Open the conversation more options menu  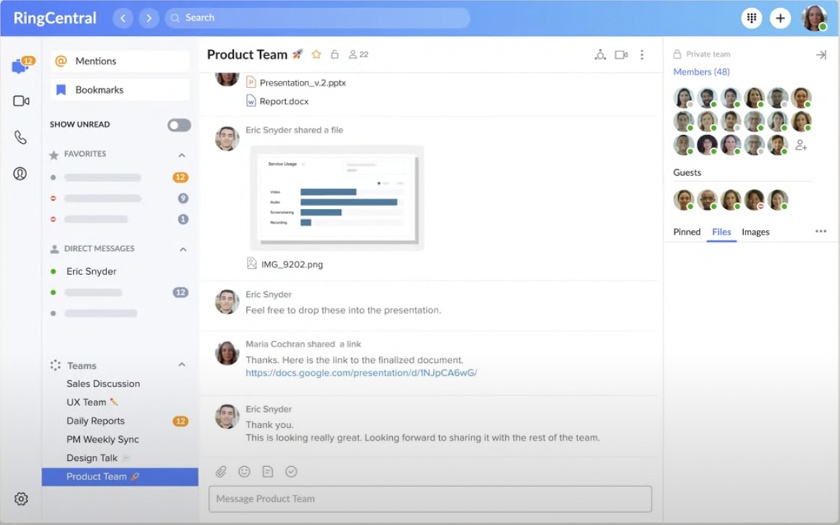coord(642,55)
